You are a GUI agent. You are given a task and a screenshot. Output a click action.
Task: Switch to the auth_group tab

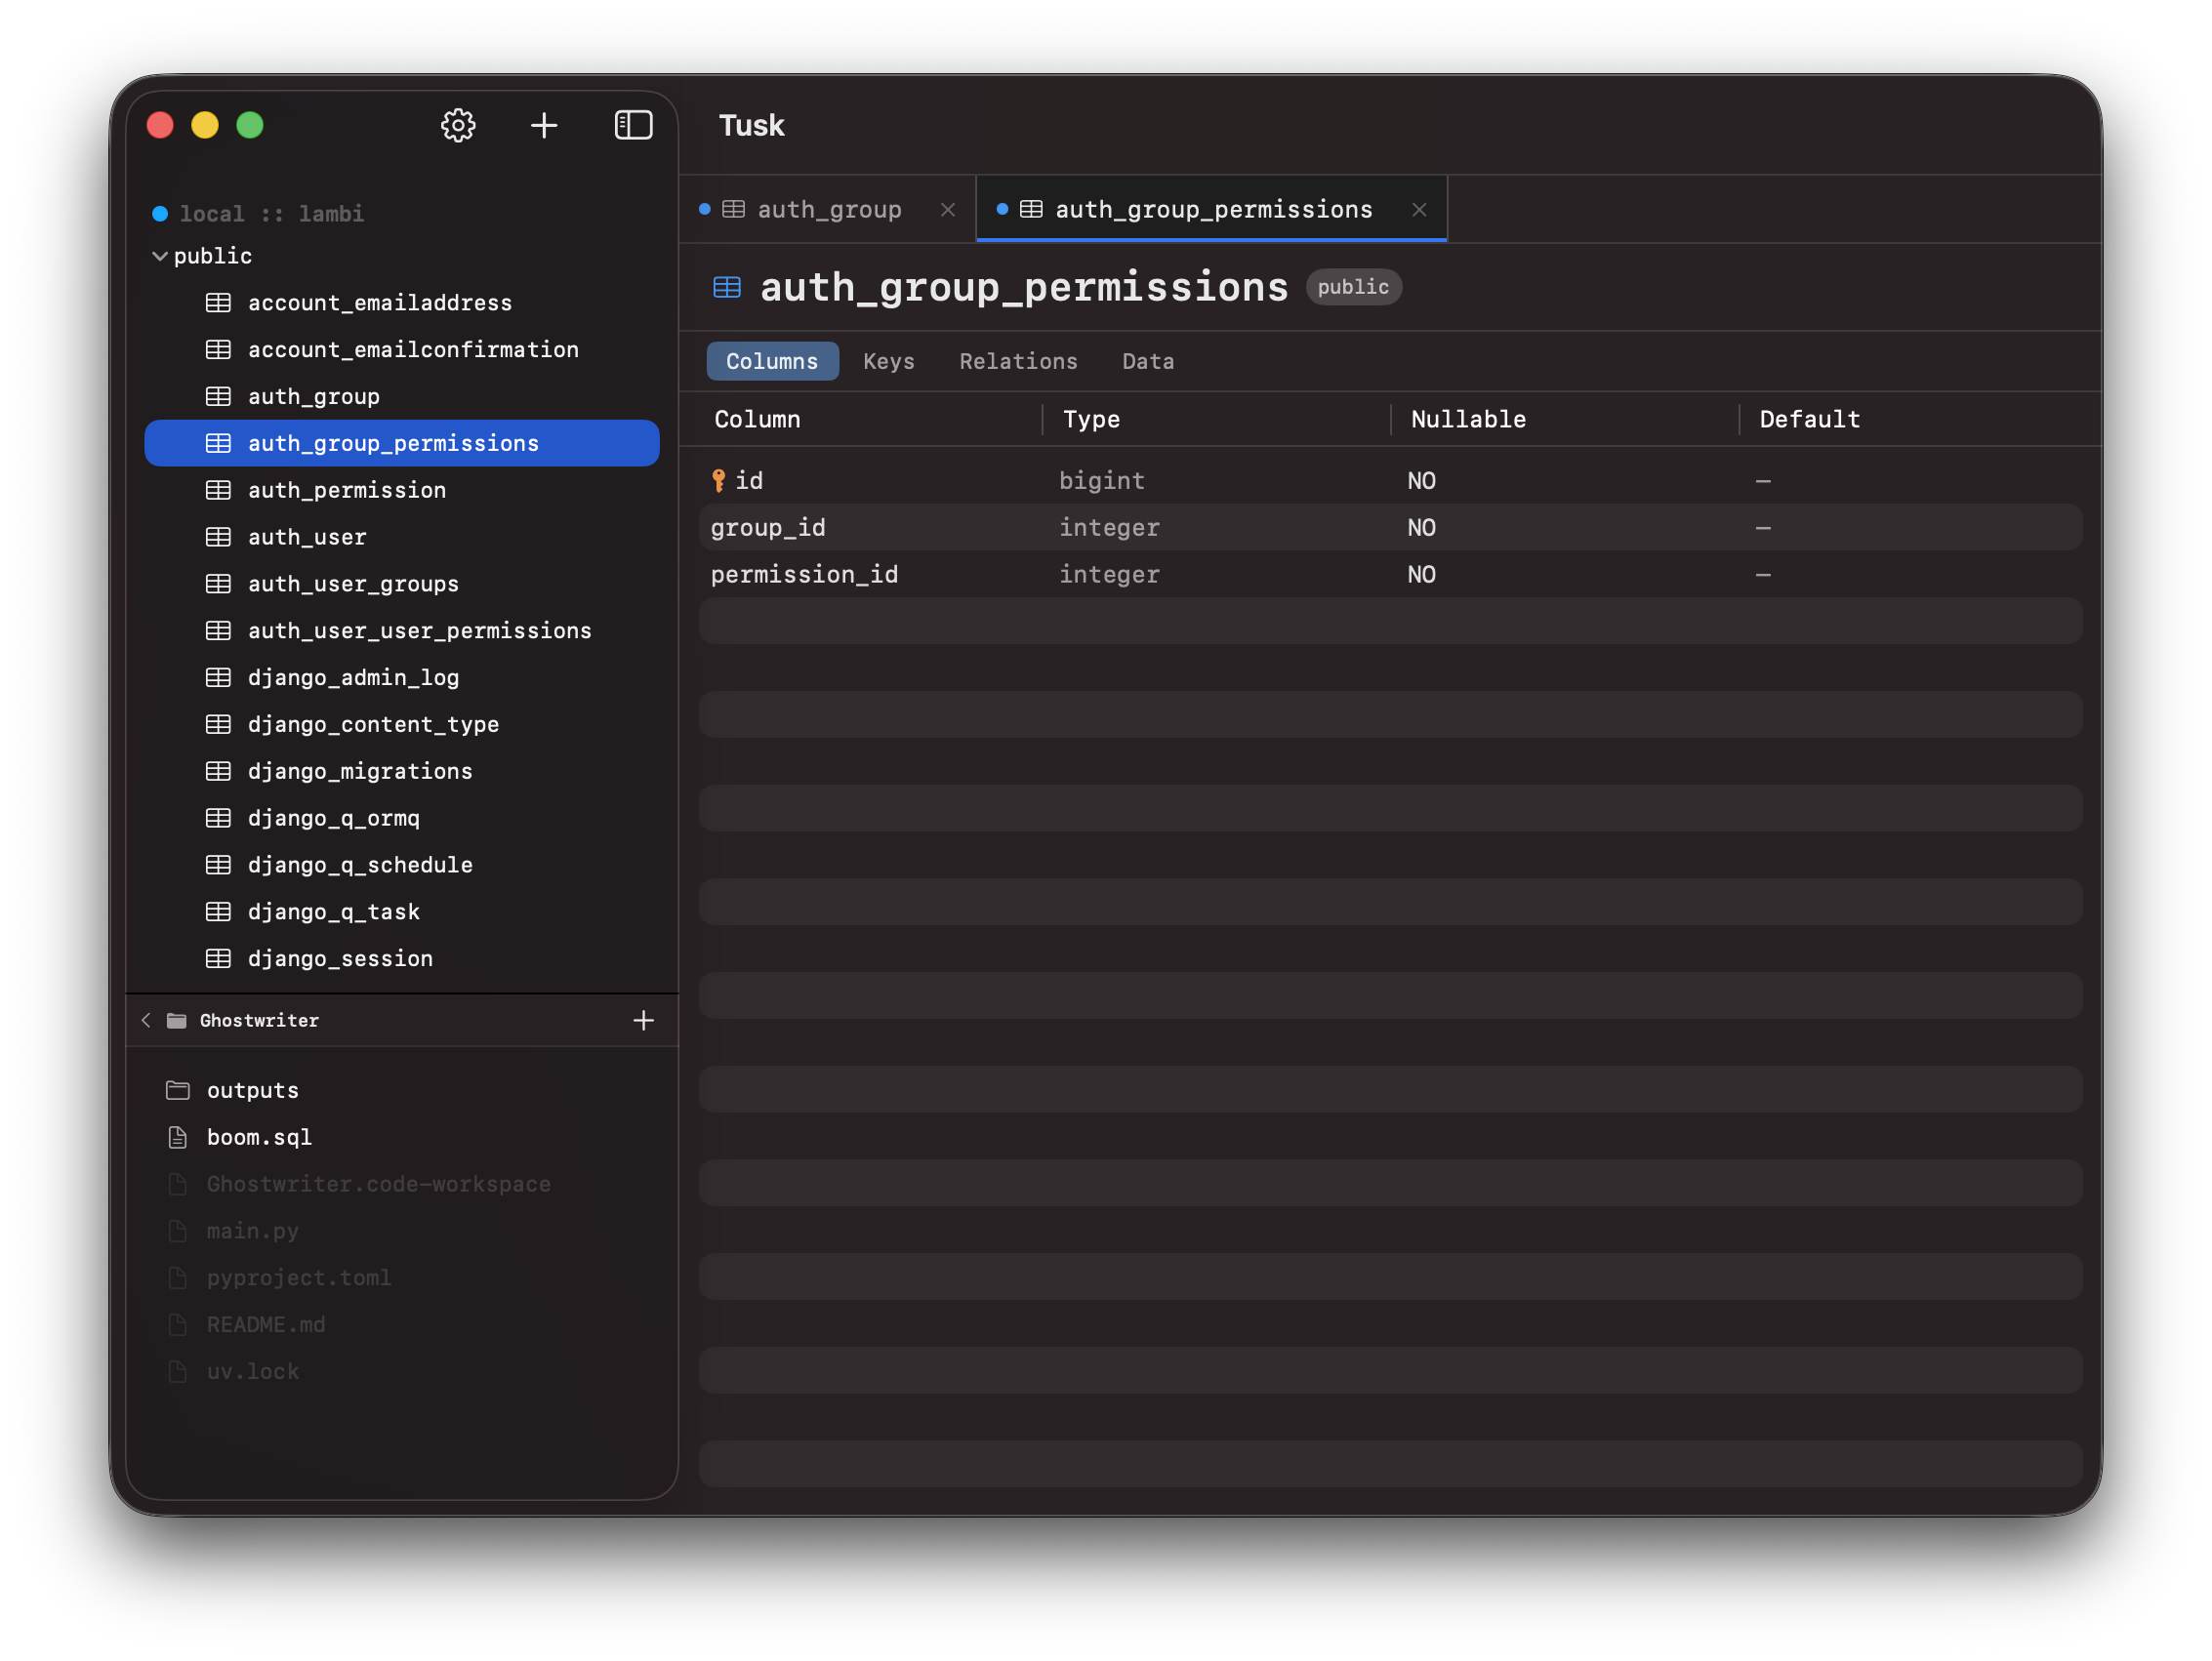(828, 209)
